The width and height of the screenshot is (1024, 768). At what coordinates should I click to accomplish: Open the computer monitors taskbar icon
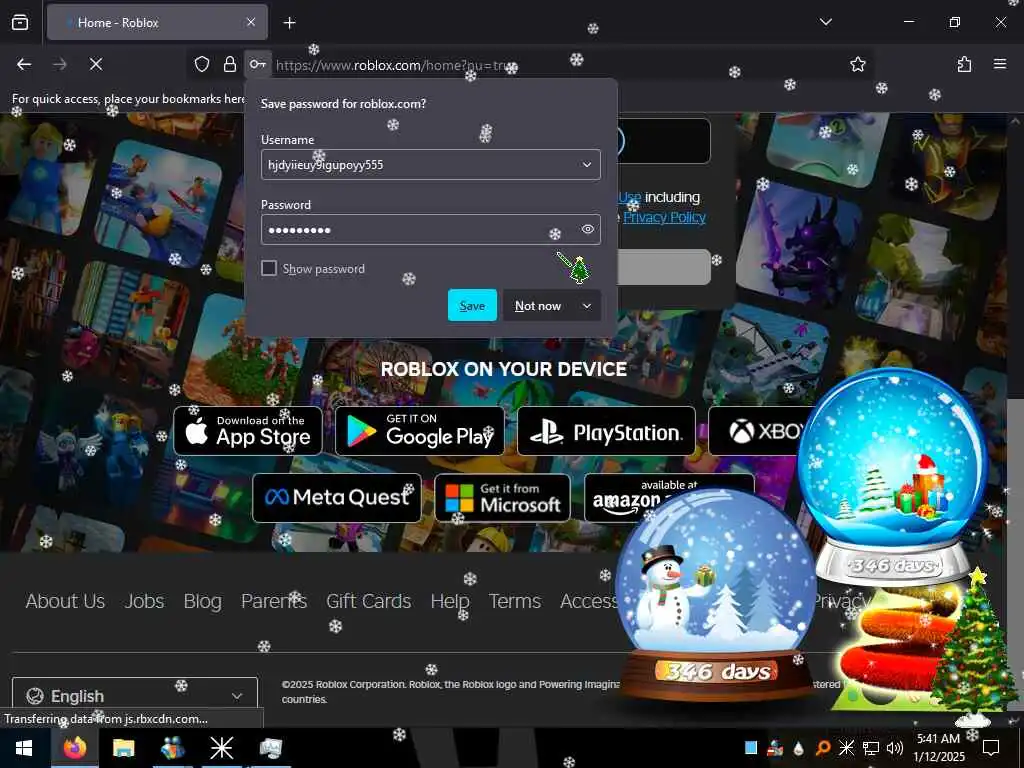click(270, 748)
